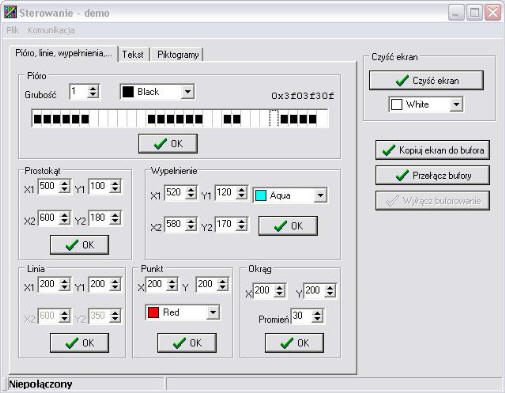Close the Sterowanie window
The height and width of the screenshot is (393, 505).
(x=493, y=13)
